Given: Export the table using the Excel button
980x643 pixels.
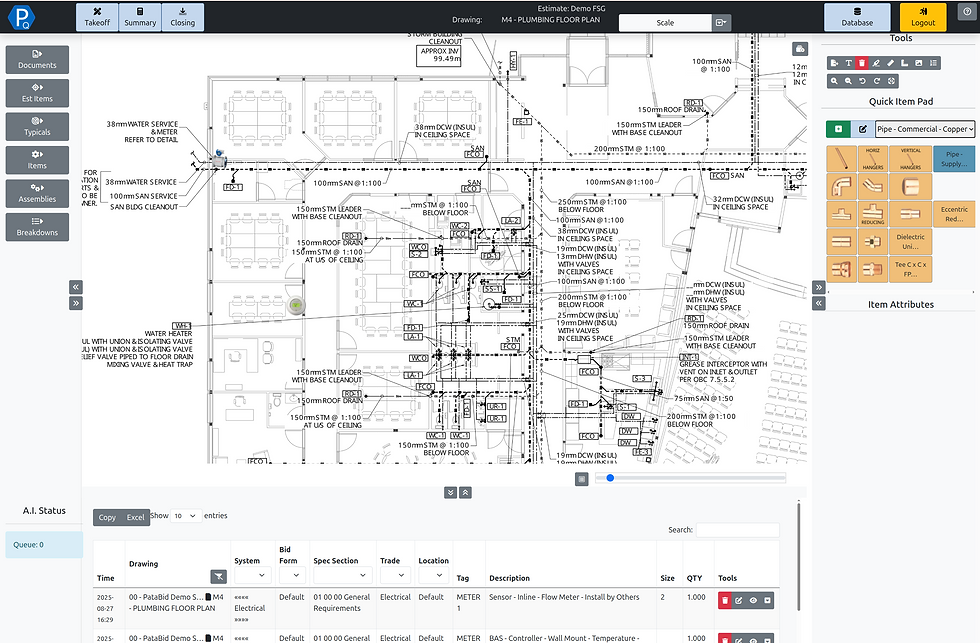Looking at the screenshot, I should (136, 516).
